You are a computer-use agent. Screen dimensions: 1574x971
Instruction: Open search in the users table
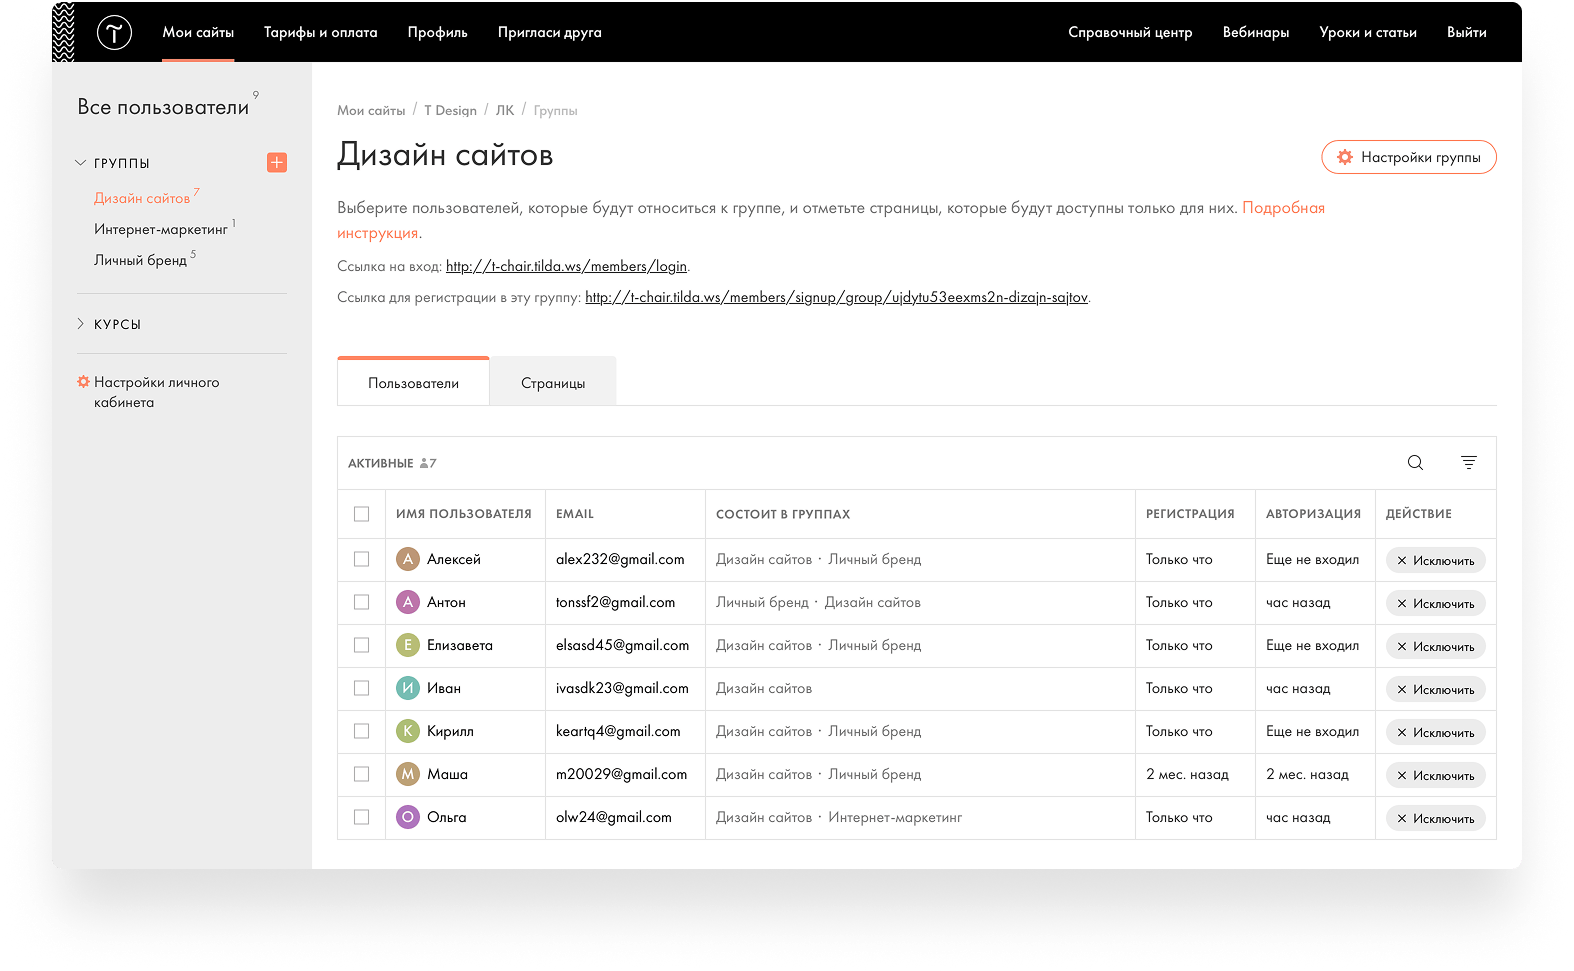[x=1415, y=462]
